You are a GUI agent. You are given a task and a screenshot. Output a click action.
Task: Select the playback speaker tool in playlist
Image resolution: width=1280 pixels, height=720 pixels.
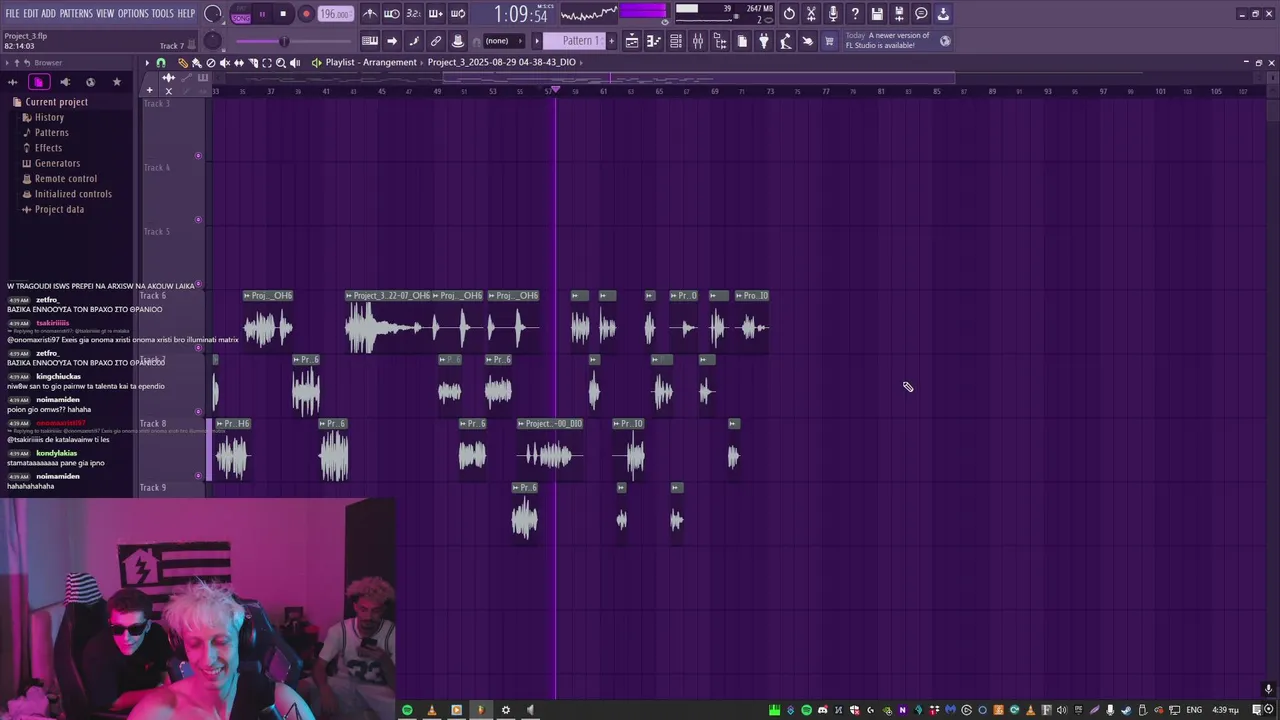coord(295,62)
